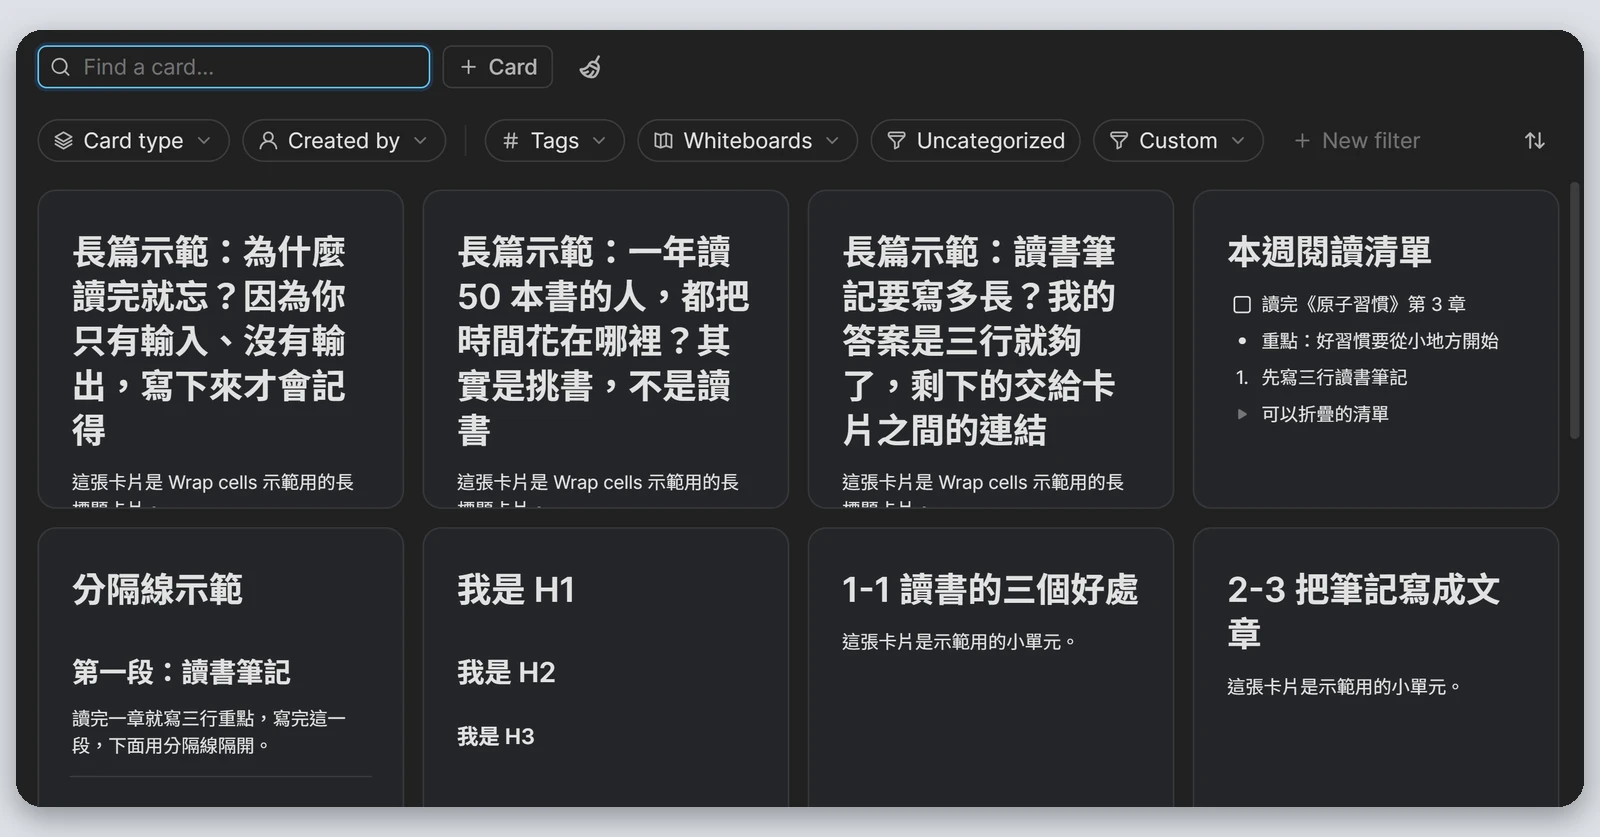Click the card list vertical scrollbar
The image size is (1600, 837).
pos(1575,310)
